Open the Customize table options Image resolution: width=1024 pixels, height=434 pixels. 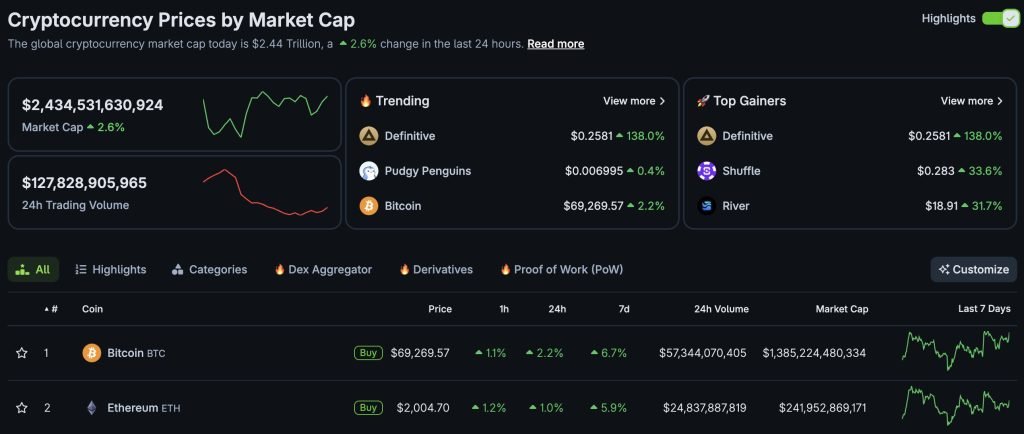pos(973,269)
